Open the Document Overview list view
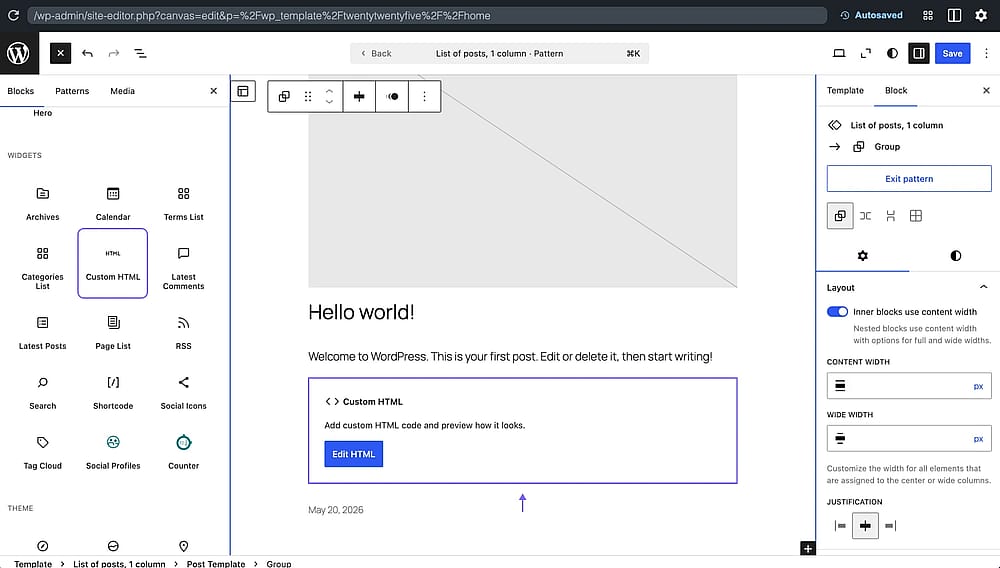 pos(140,54)
